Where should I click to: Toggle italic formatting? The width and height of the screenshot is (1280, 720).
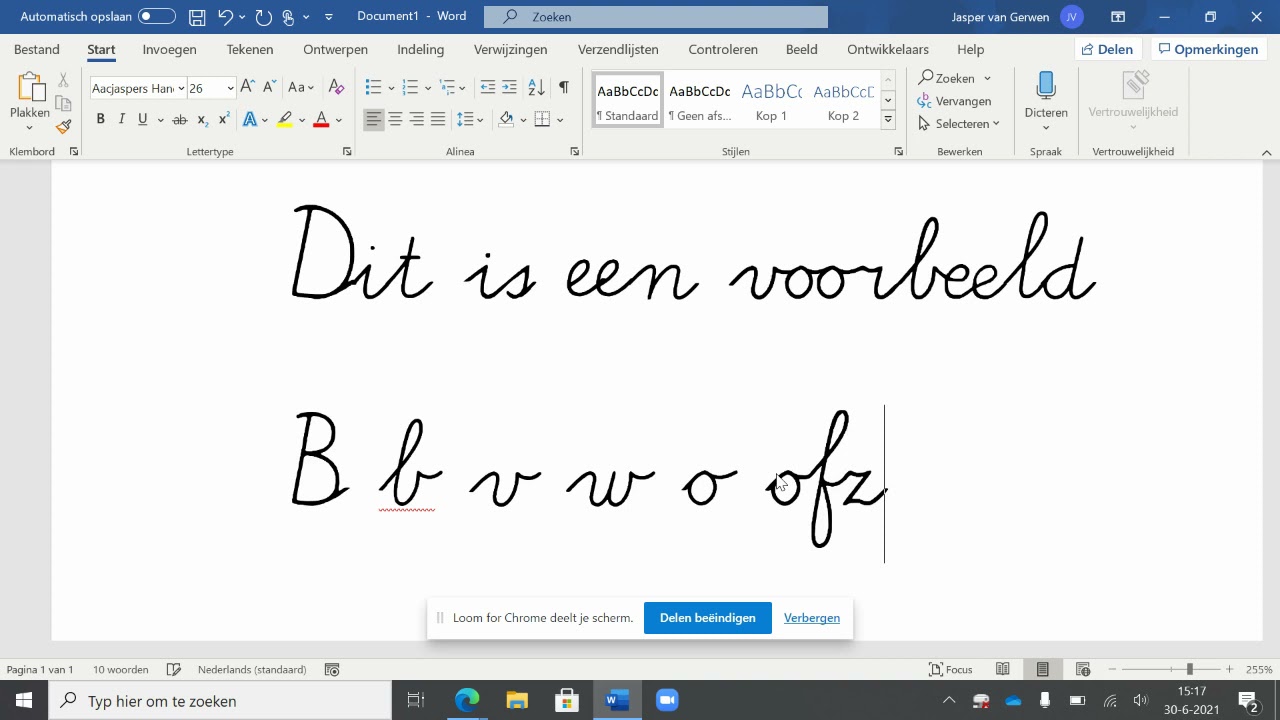click(x=122, y=119)
